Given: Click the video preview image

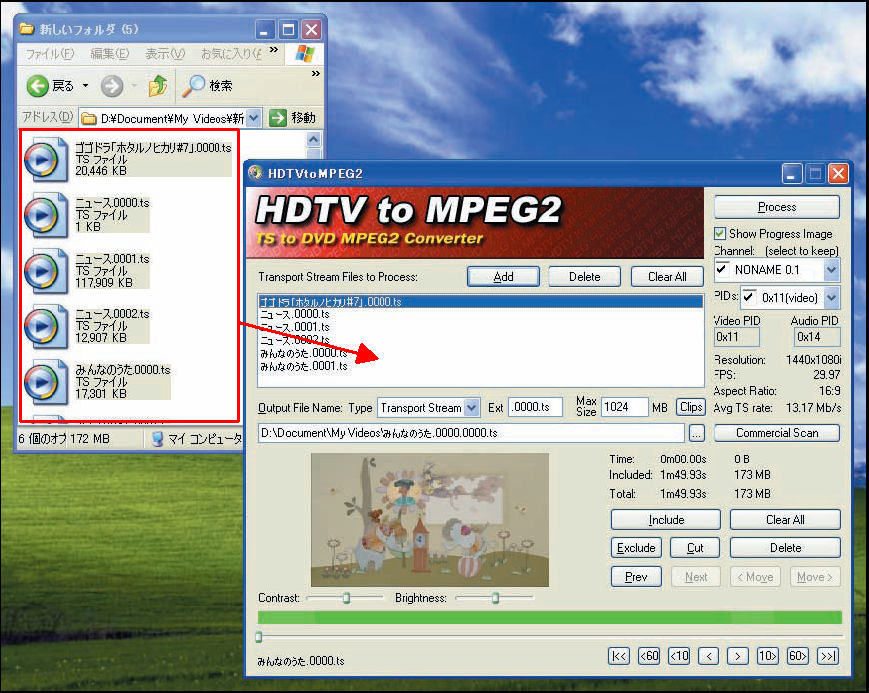Looking at the screenshot, I should tap(430, 520).
